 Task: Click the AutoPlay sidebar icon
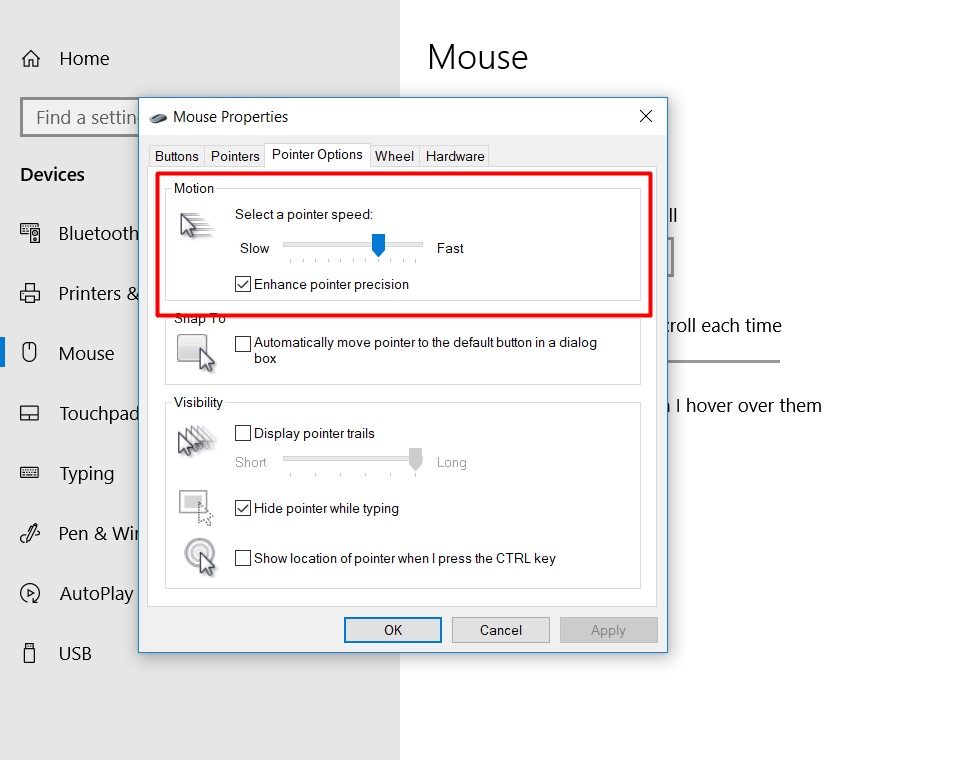31,593
